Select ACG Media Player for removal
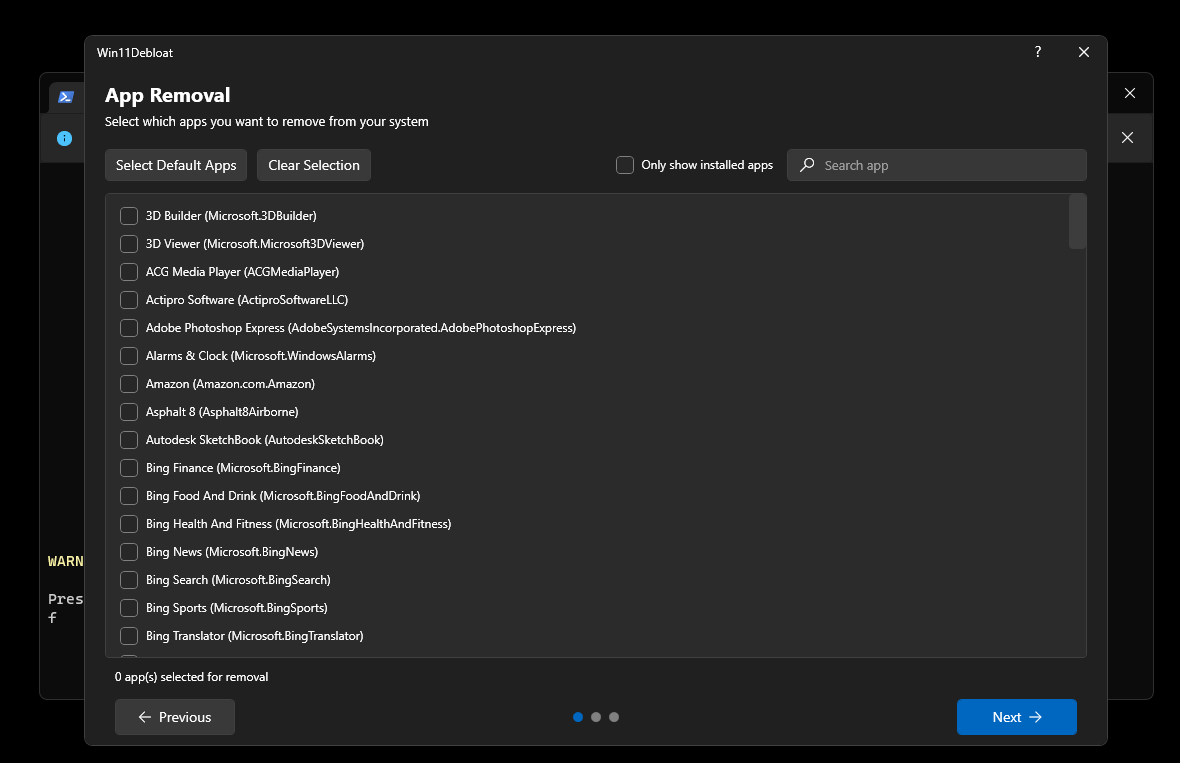Image resolution: width=1180 pixels, height=763 pixels. 129,272
